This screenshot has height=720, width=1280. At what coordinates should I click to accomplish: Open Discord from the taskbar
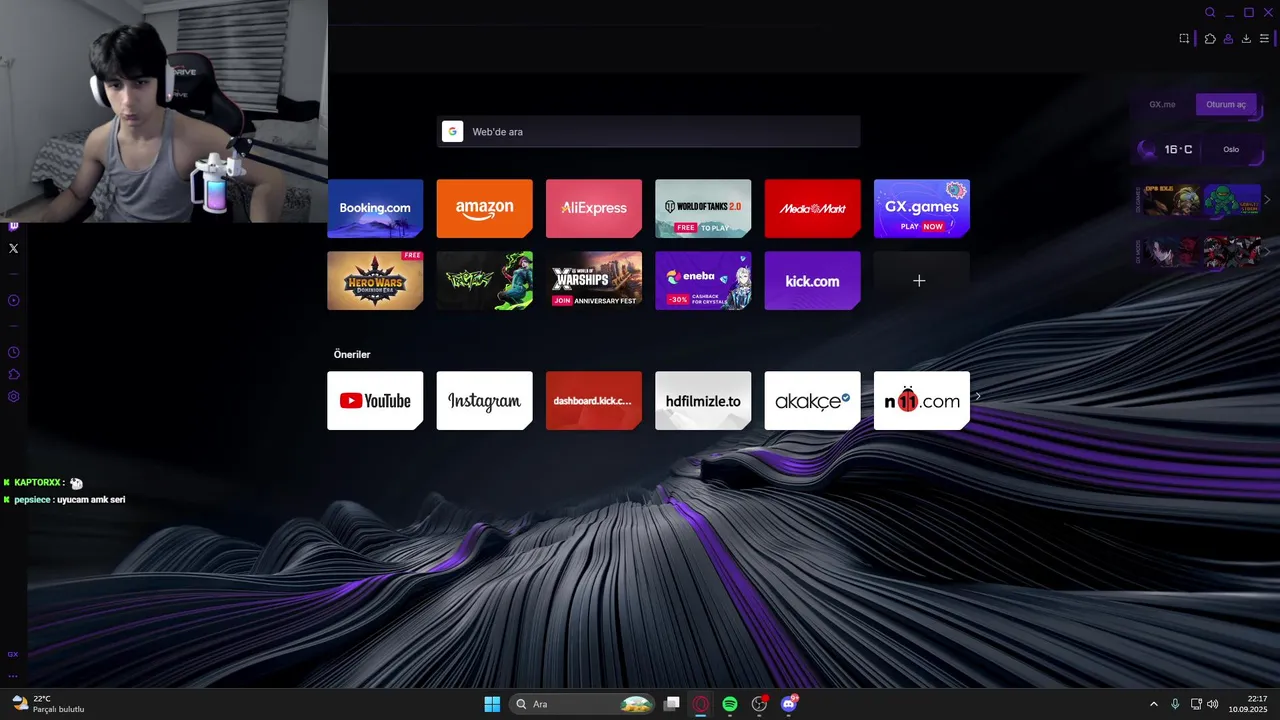pos(789,704)
